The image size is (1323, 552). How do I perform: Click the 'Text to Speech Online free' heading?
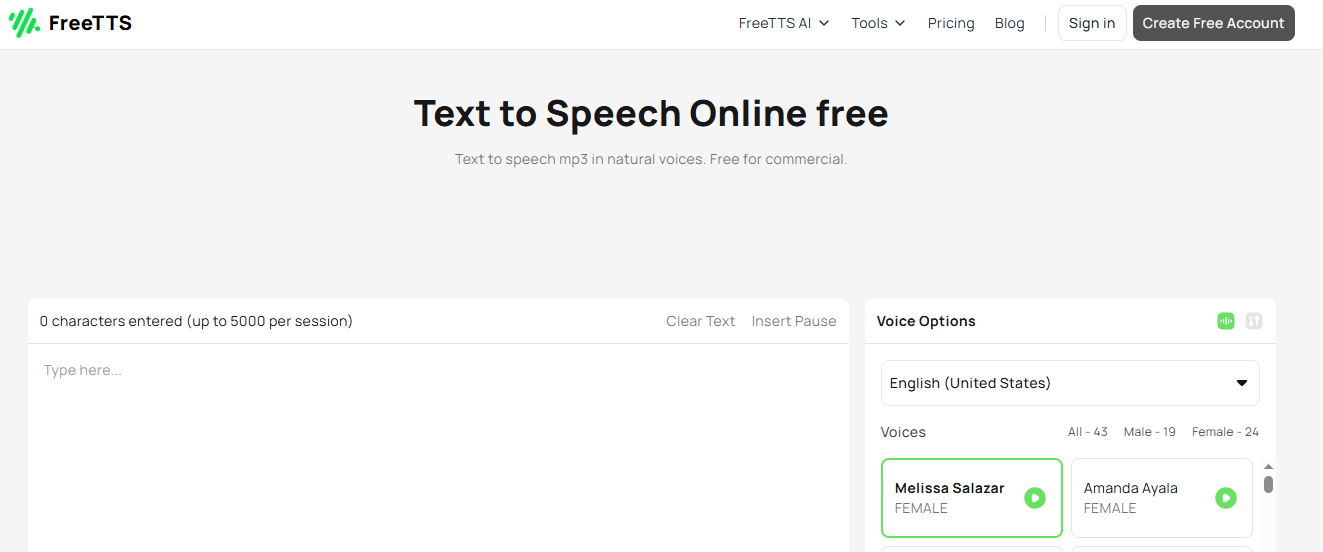click(x=651, y=113)
